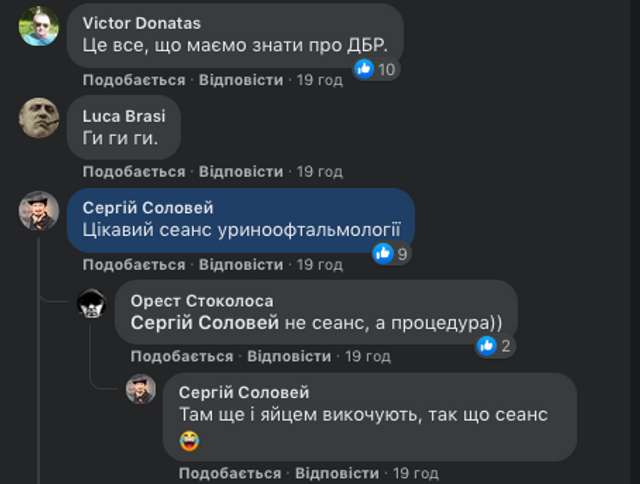Click the like reaction icon showing 10

(x=364, y=69)
